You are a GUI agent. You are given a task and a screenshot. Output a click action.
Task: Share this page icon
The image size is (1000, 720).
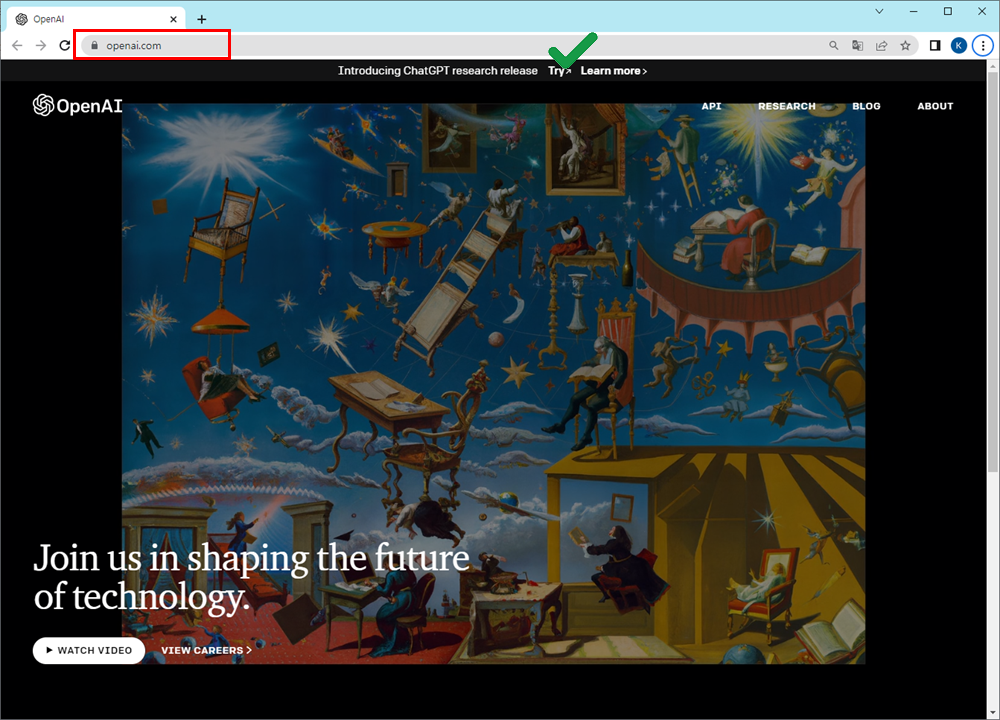point(881,45)
